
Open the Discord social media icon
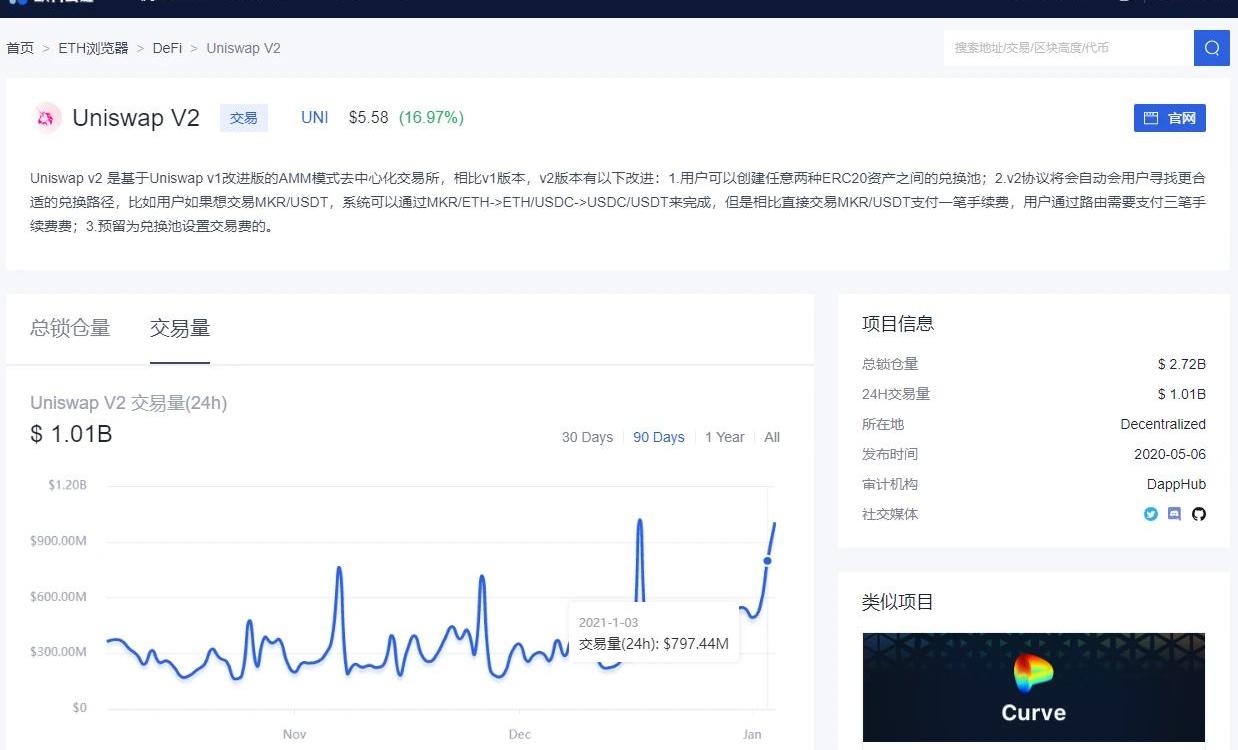click(1175, 514)
